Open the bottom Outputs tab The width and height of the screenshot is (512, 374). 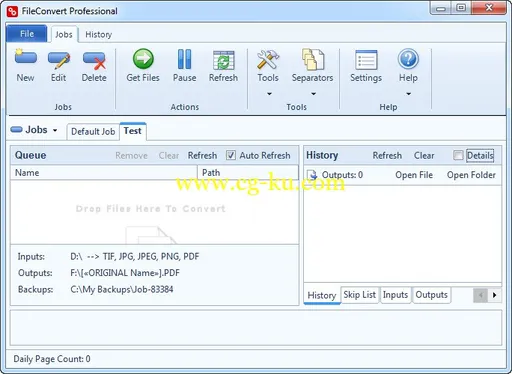(x=431, y=295)
